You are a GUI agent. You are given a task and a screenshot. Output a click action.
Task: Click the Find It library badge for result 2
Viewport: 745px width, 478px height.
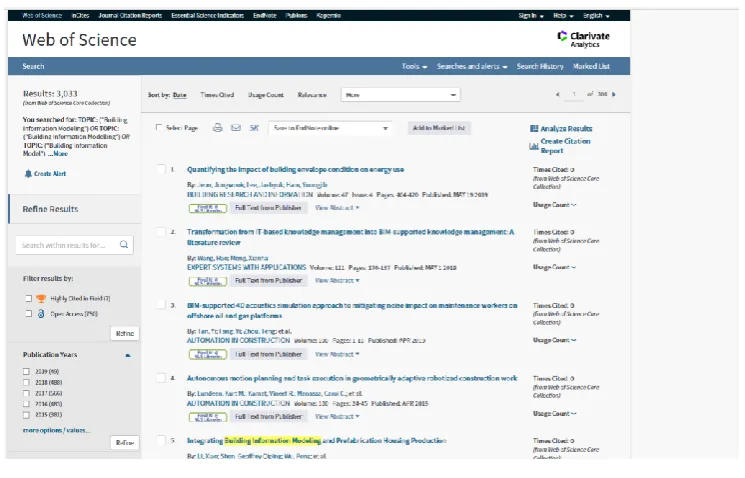pyautogui.click(x=208, y=281)
